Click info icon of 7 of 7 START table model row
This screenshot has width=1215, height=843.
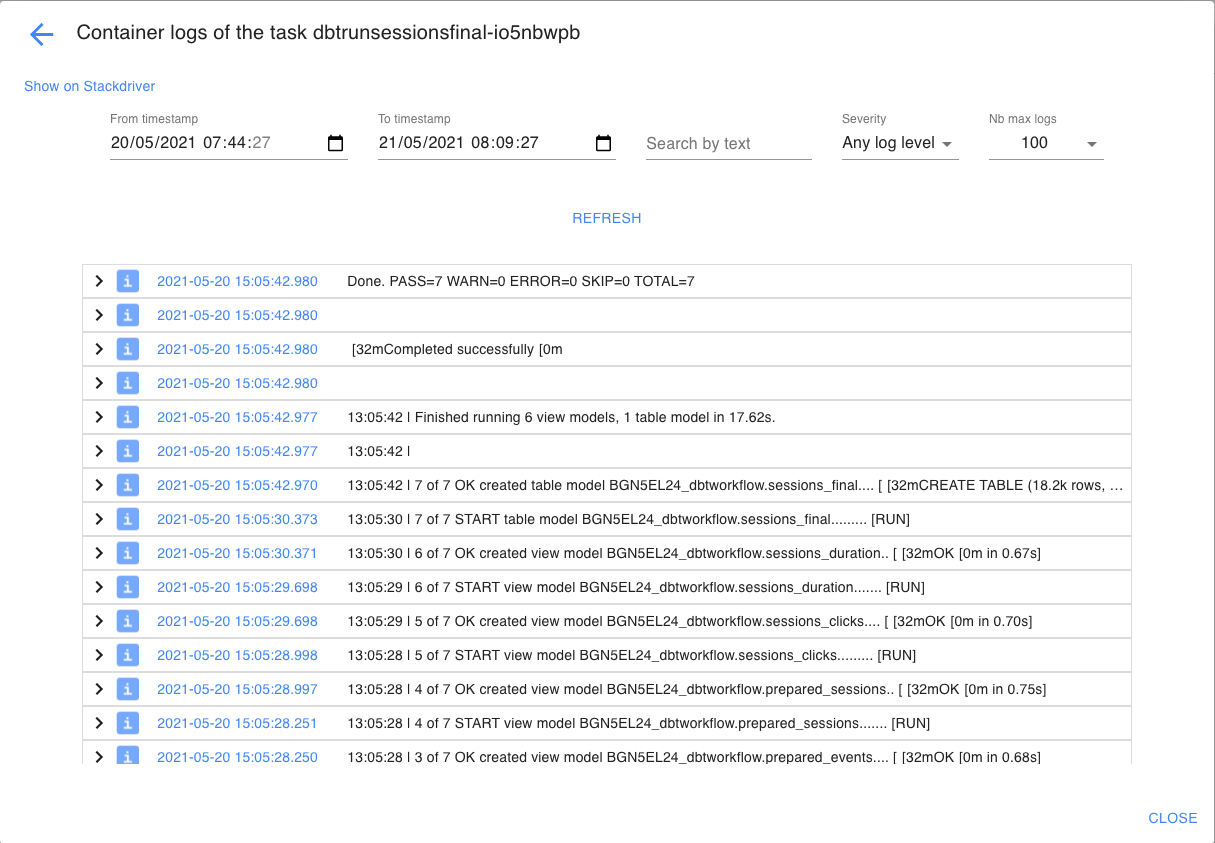tap(127, 519)
